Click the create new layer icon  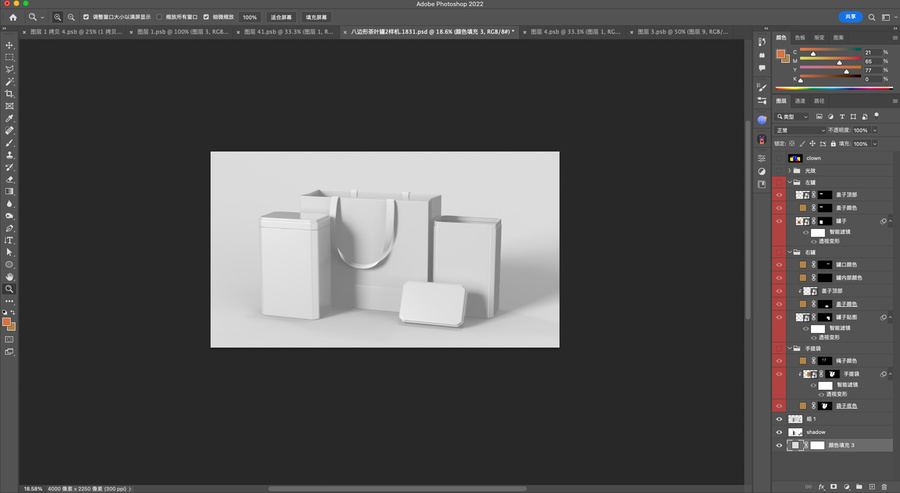tap(872, 487)
